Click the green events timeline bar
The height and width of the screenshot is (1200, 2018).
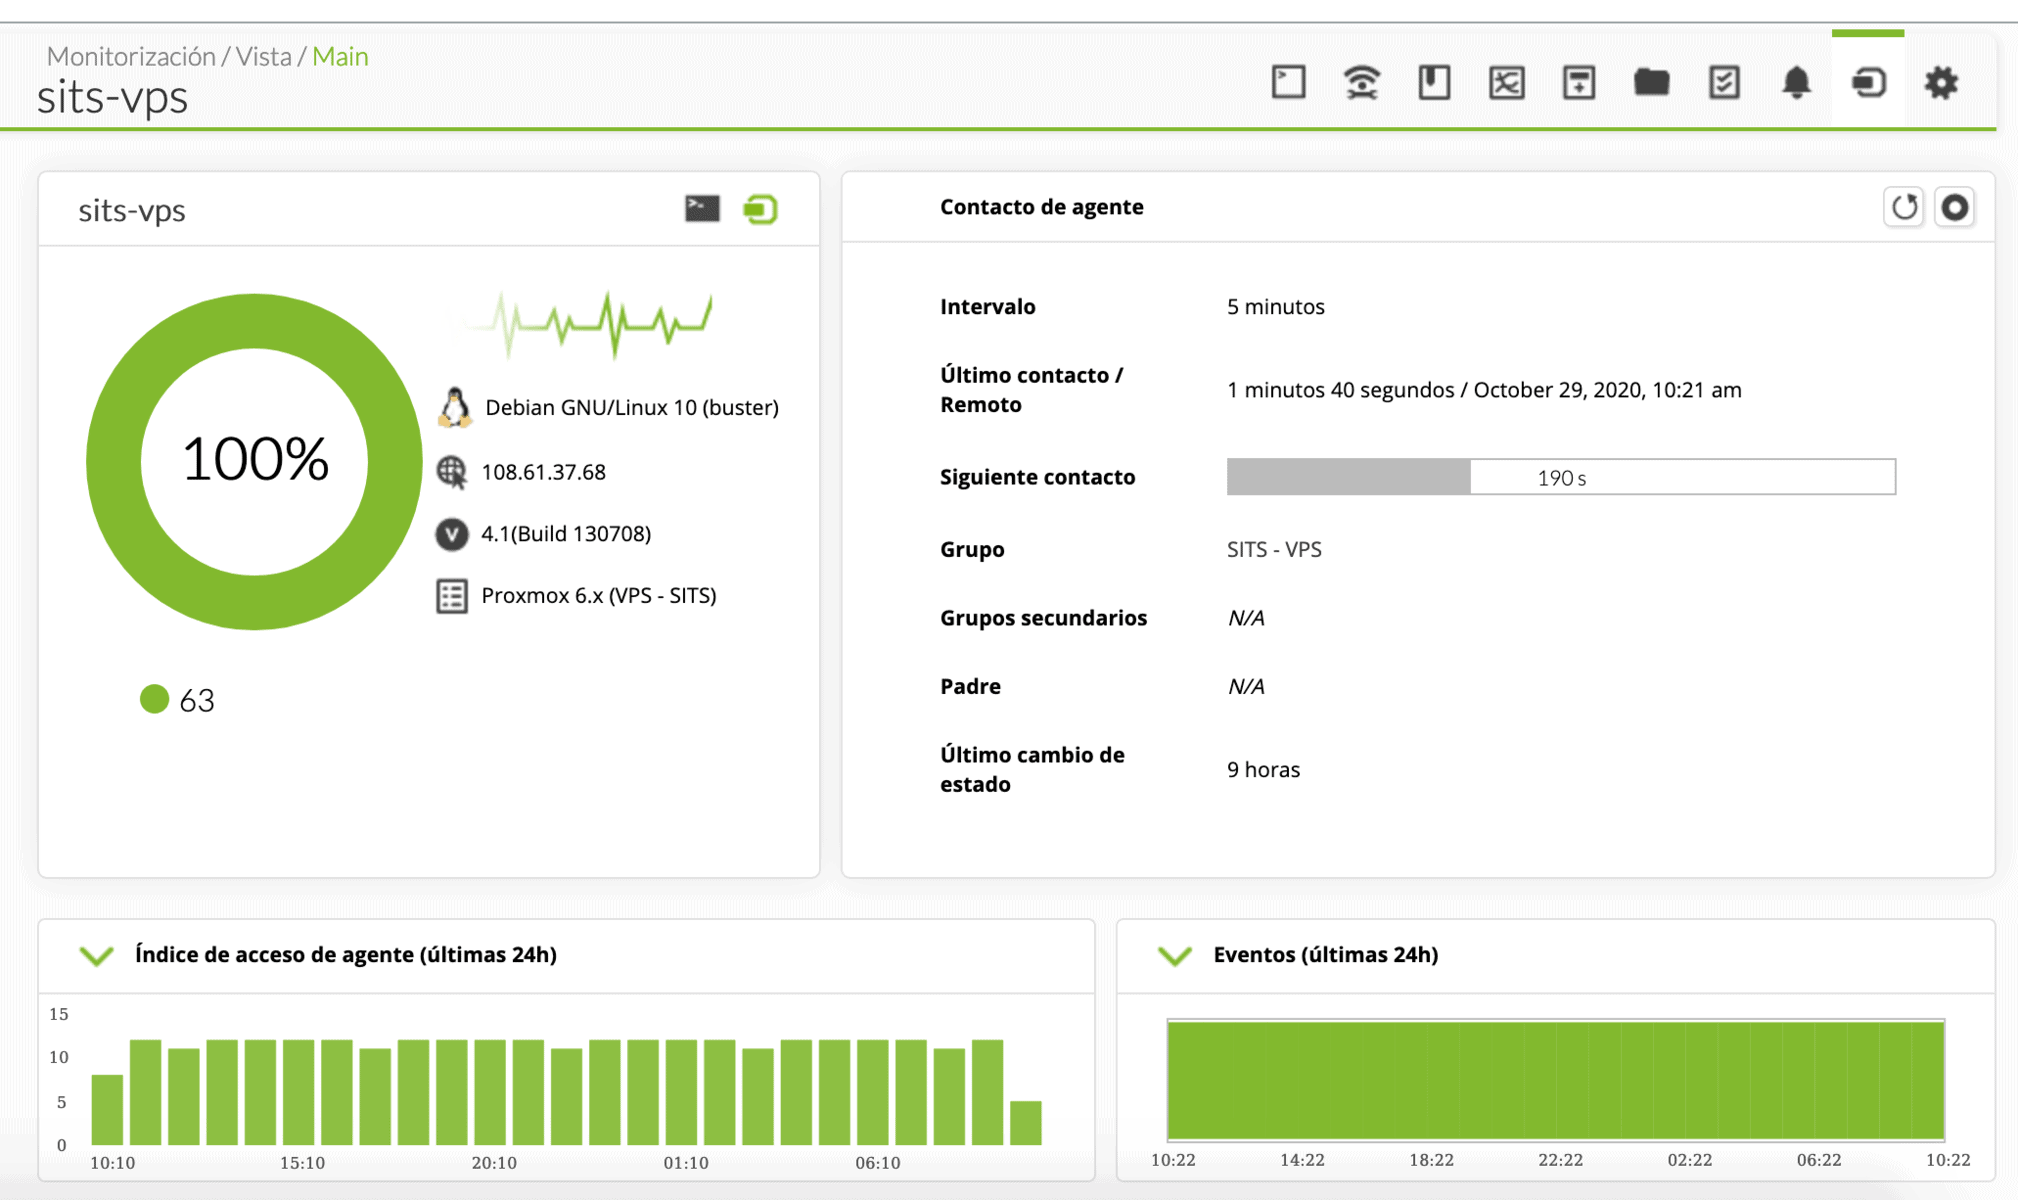[1556, 1080]
